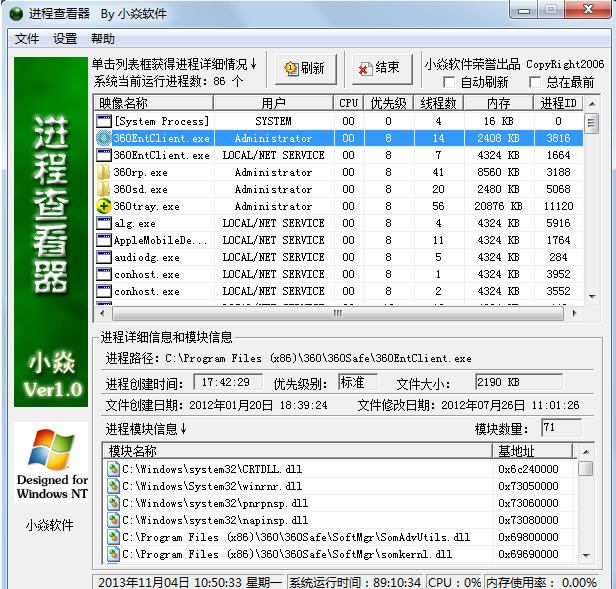Click module list scroll down arrow

586,555
